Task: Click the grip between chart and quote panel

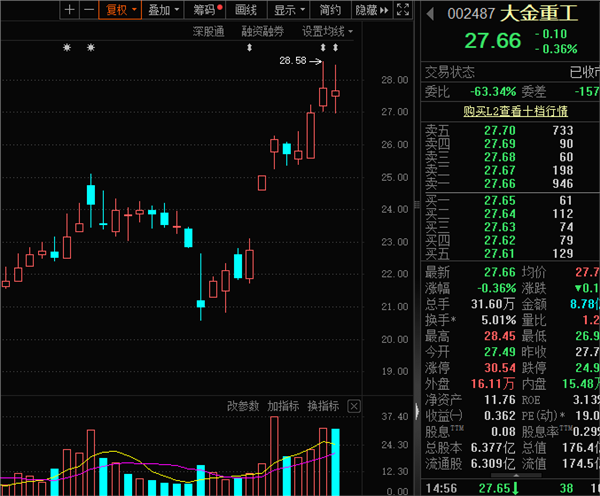Action: tap(417, 204)
